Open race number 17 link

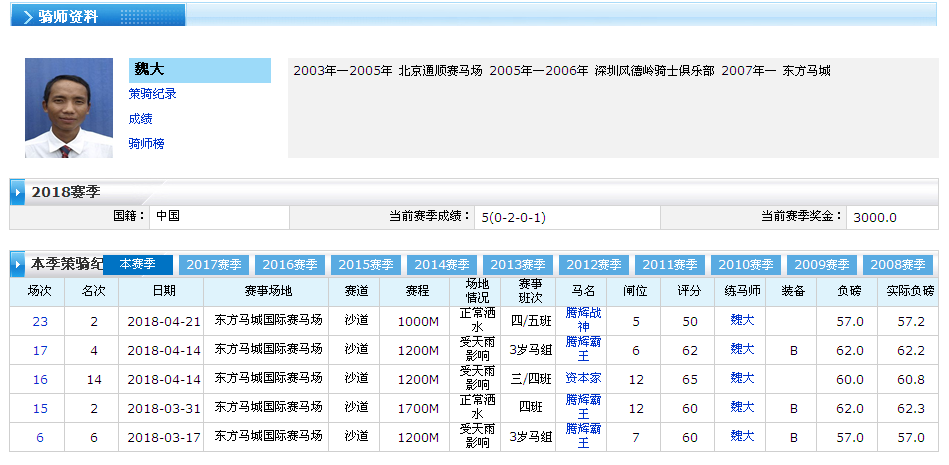[x=40, y=350]
